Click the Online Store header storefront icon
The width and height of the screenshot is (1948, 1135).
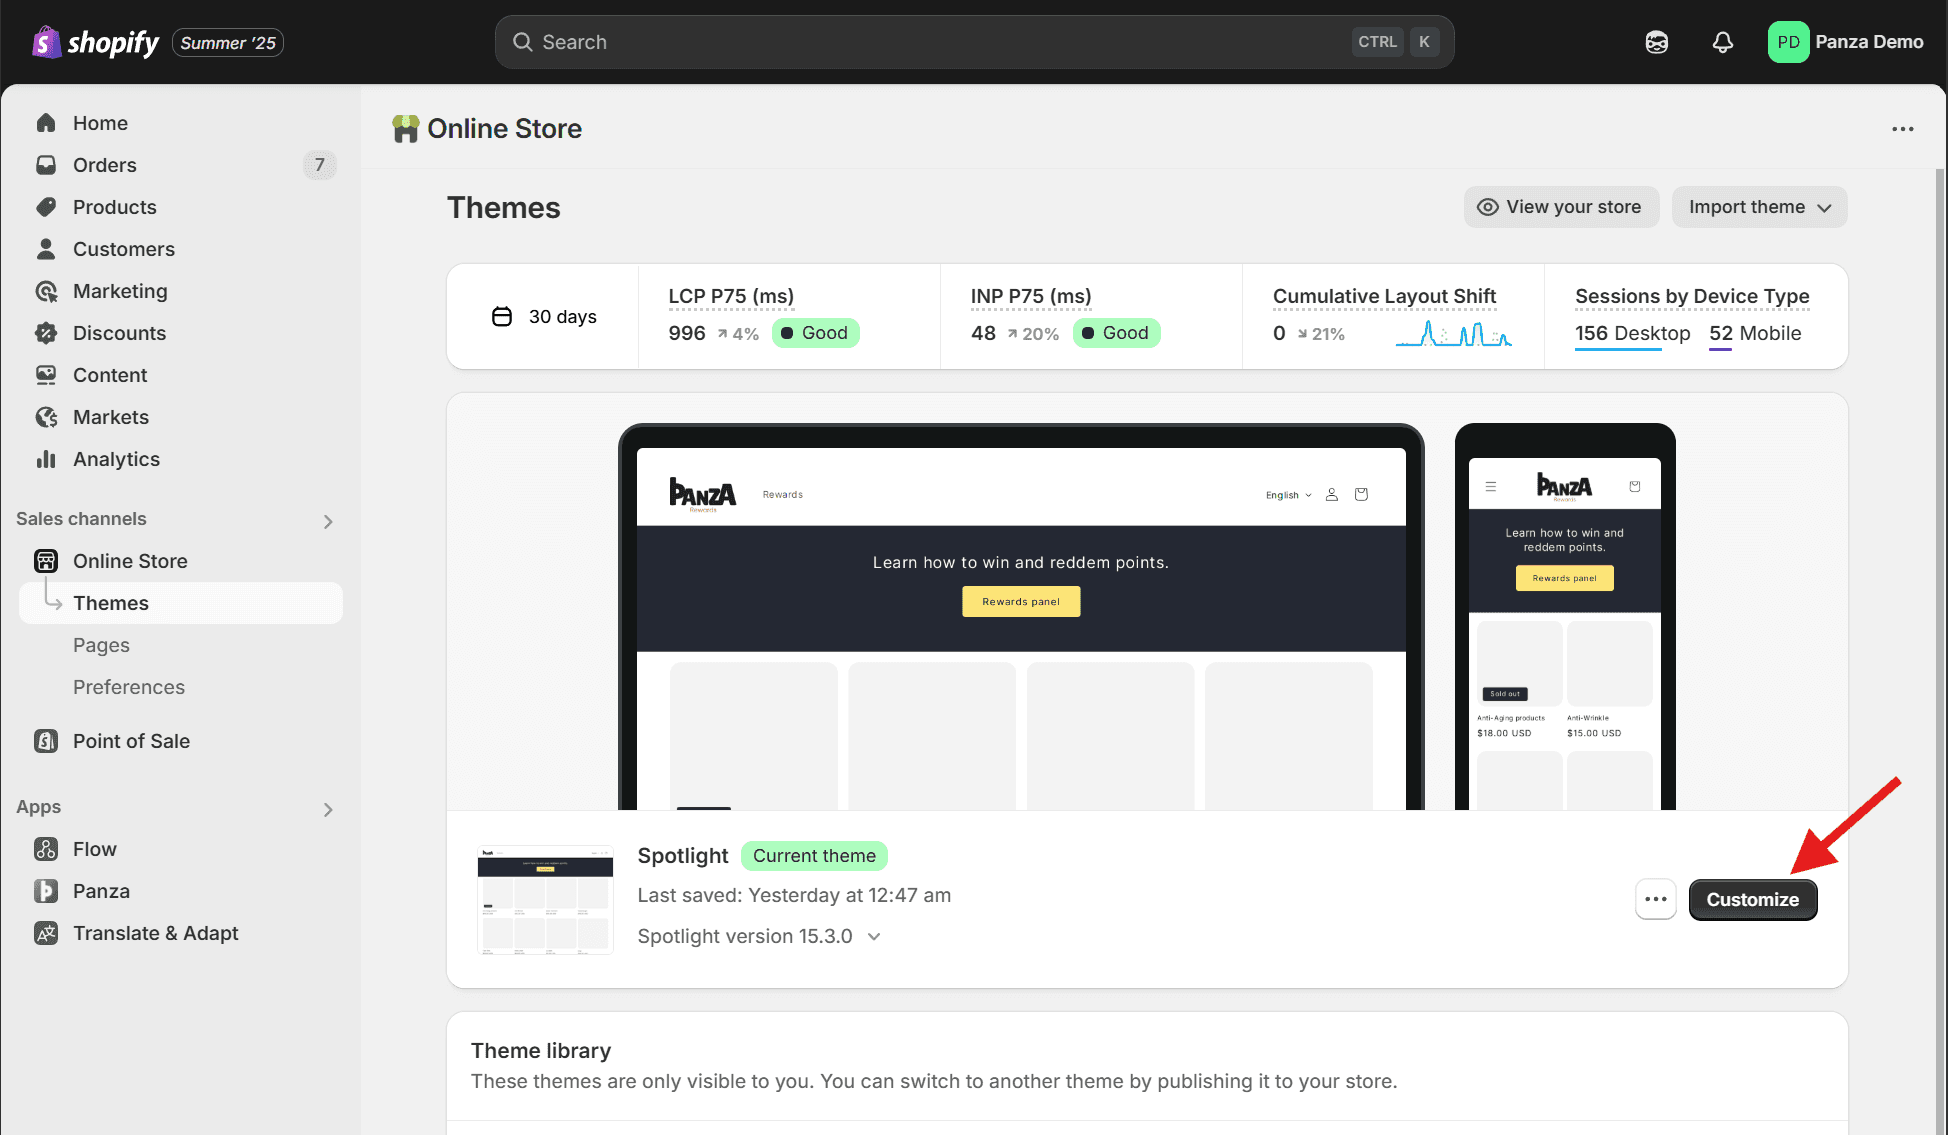click(x=405, y=129)
